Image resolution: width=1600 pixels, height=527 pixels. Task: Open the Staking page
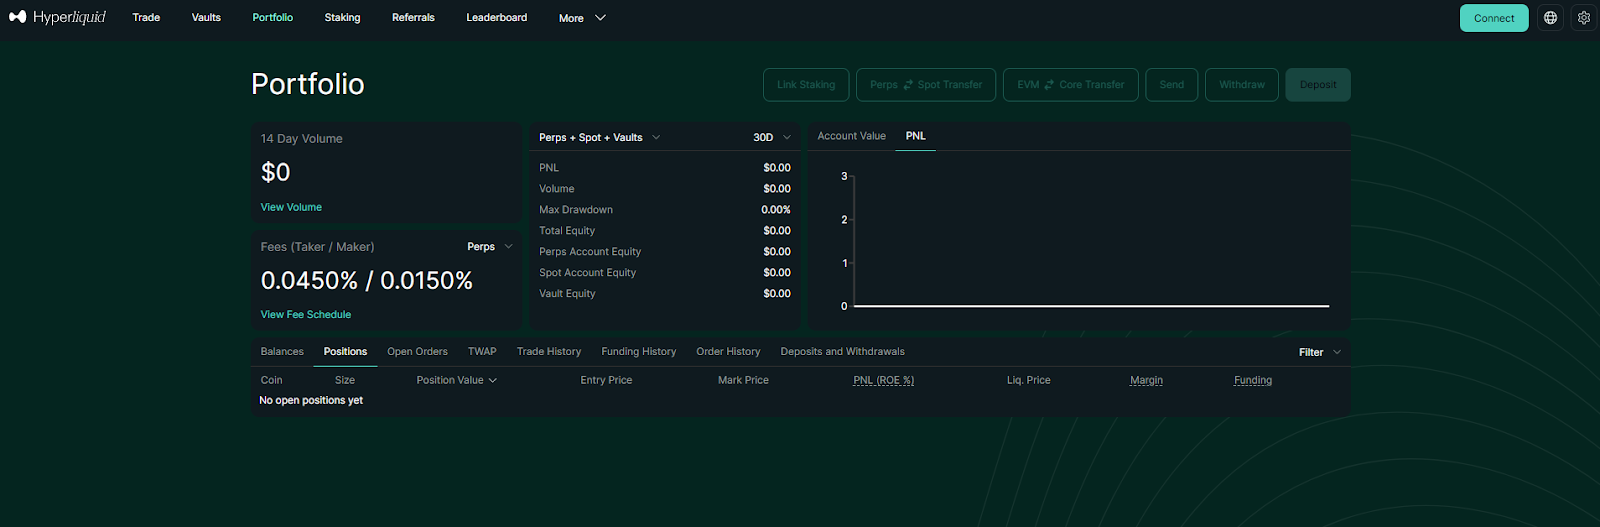point(342,18)
